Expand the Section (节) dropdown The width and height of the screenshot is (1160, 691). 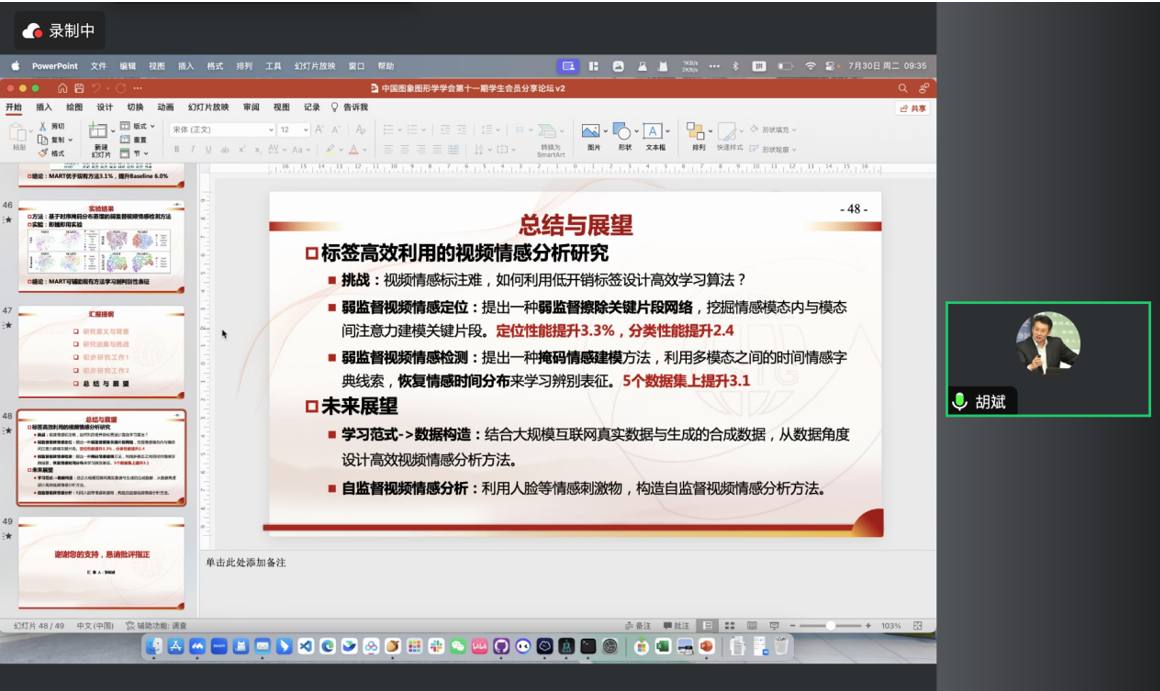[x=134, y=153]
